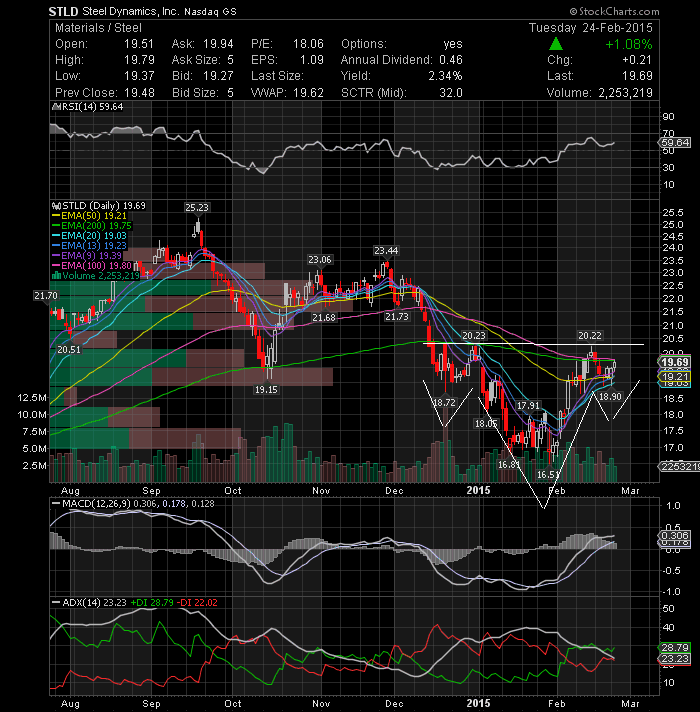Click the green up-arrow change indicator
Screen dimensions: 700x712
pos(556,44)
